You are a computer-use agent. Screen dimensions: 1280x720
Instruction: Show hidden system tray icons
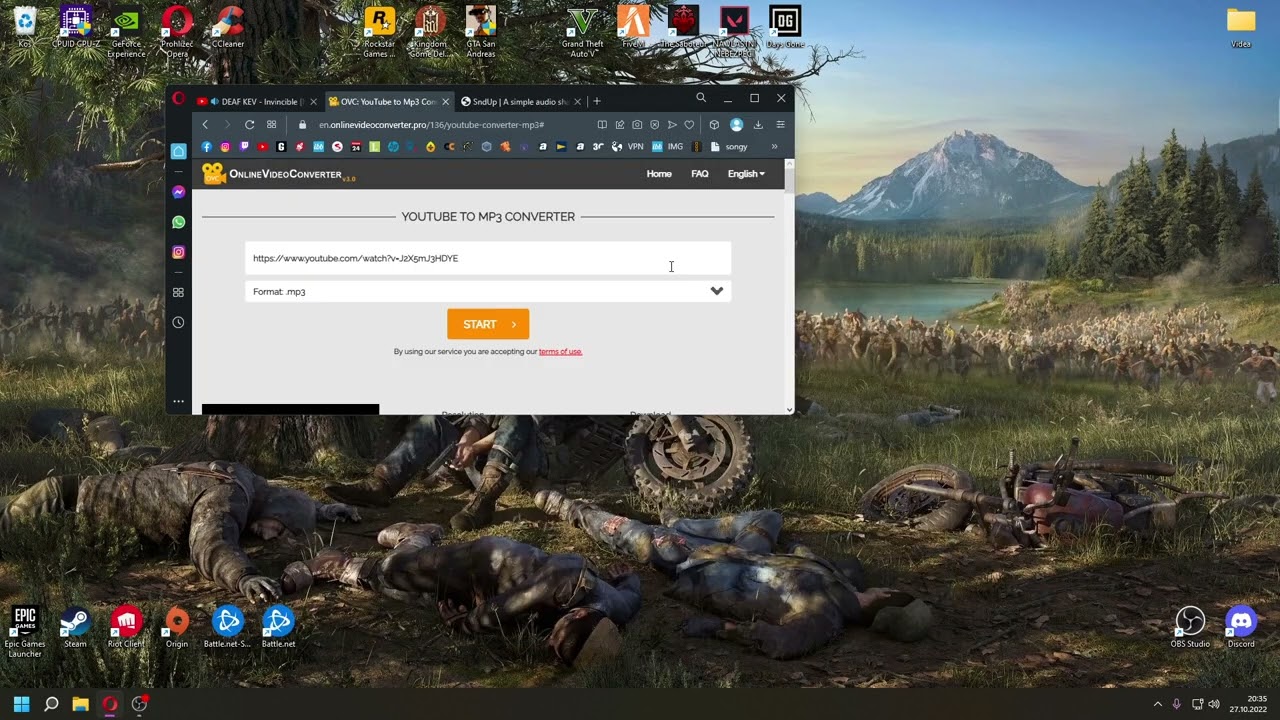(x=1158, y=704)
